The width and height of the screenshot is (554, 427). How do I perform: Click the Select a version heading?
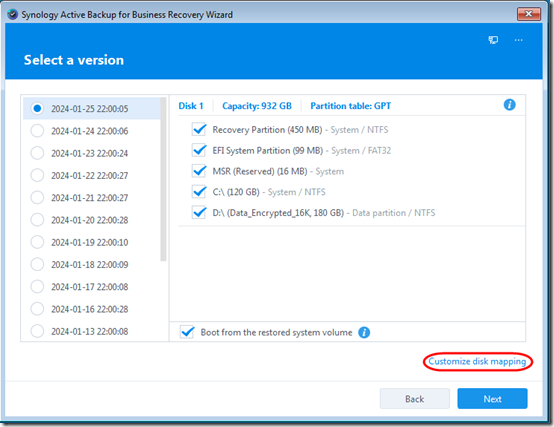pos(74,60)
